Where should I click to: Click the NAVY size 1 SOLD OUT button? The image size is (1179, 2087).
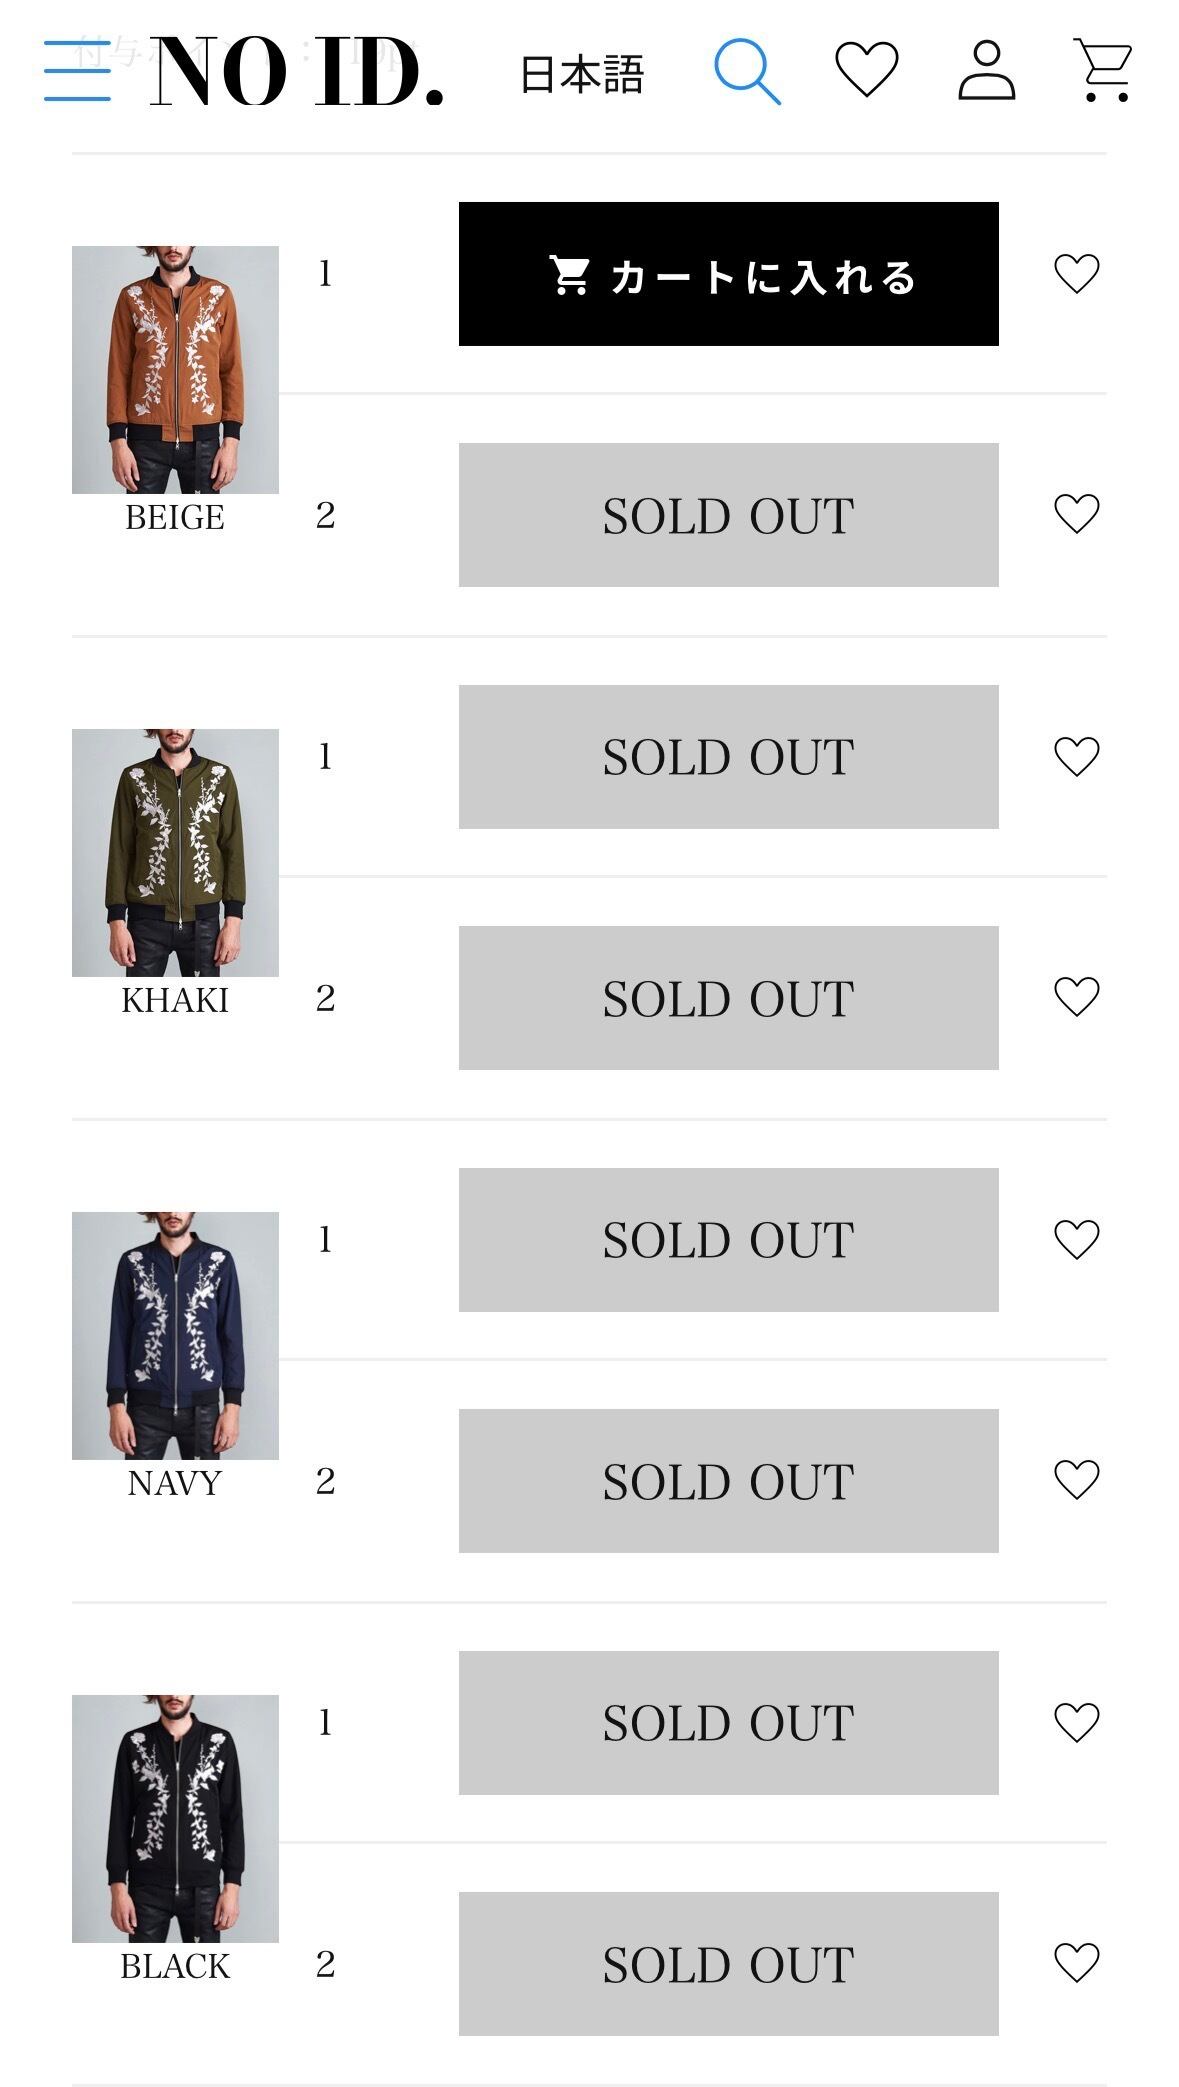click(x=728, y=1240)
